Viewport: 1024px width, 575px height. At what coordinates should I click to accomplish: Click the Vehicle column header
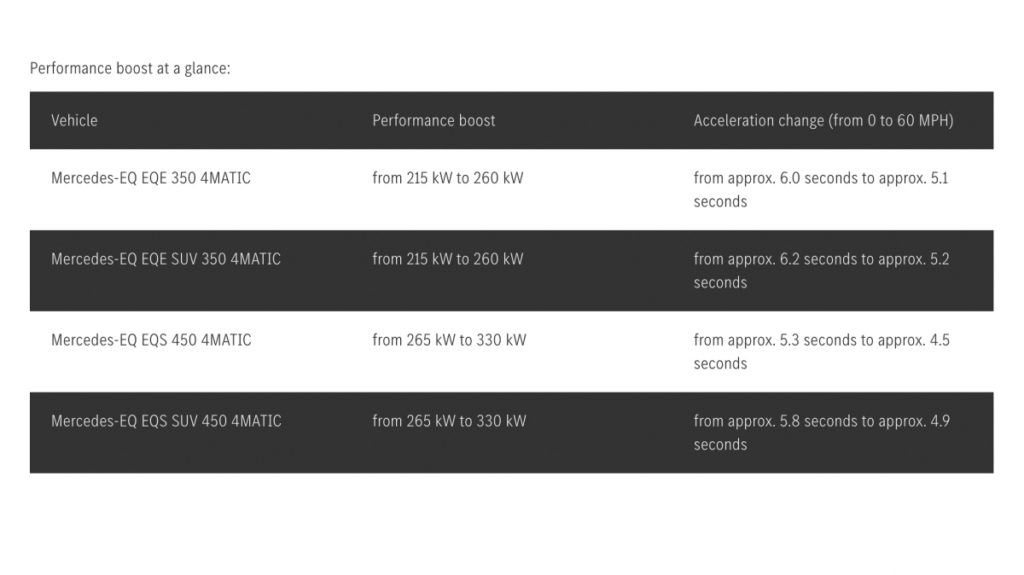pos(74,120)
